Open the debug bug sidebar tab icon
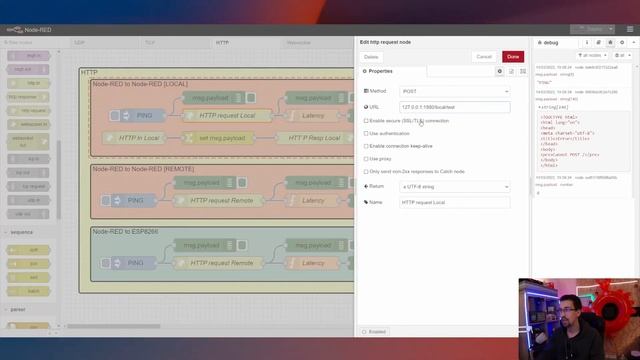Image resolution: width=640 pixels, height=360 pixels. (x=610, y=42)
